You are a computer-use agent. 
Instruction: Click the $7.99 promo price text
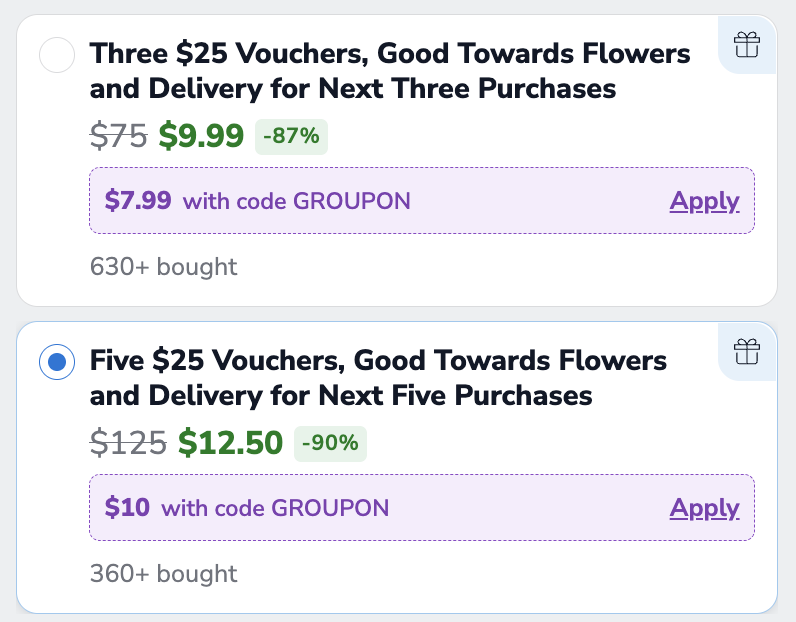pos(138,201)
